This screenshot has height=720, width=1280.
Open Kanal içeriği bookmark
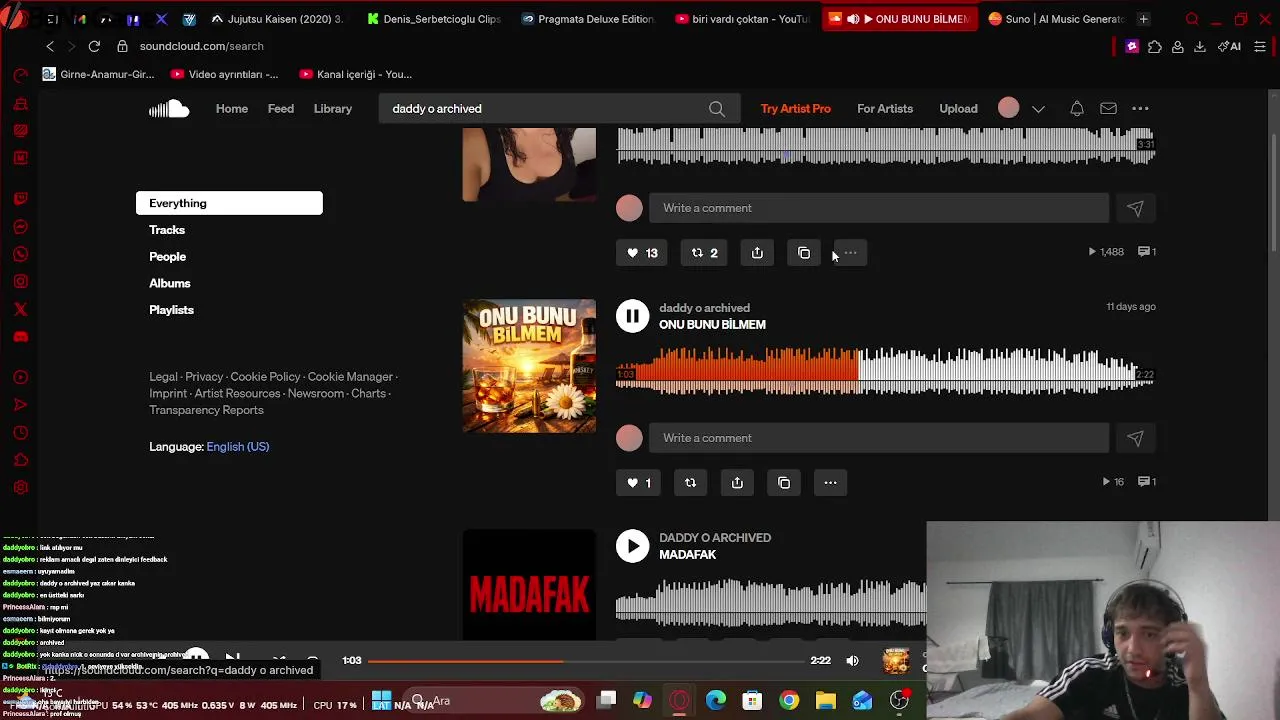[x=355, y=74]
